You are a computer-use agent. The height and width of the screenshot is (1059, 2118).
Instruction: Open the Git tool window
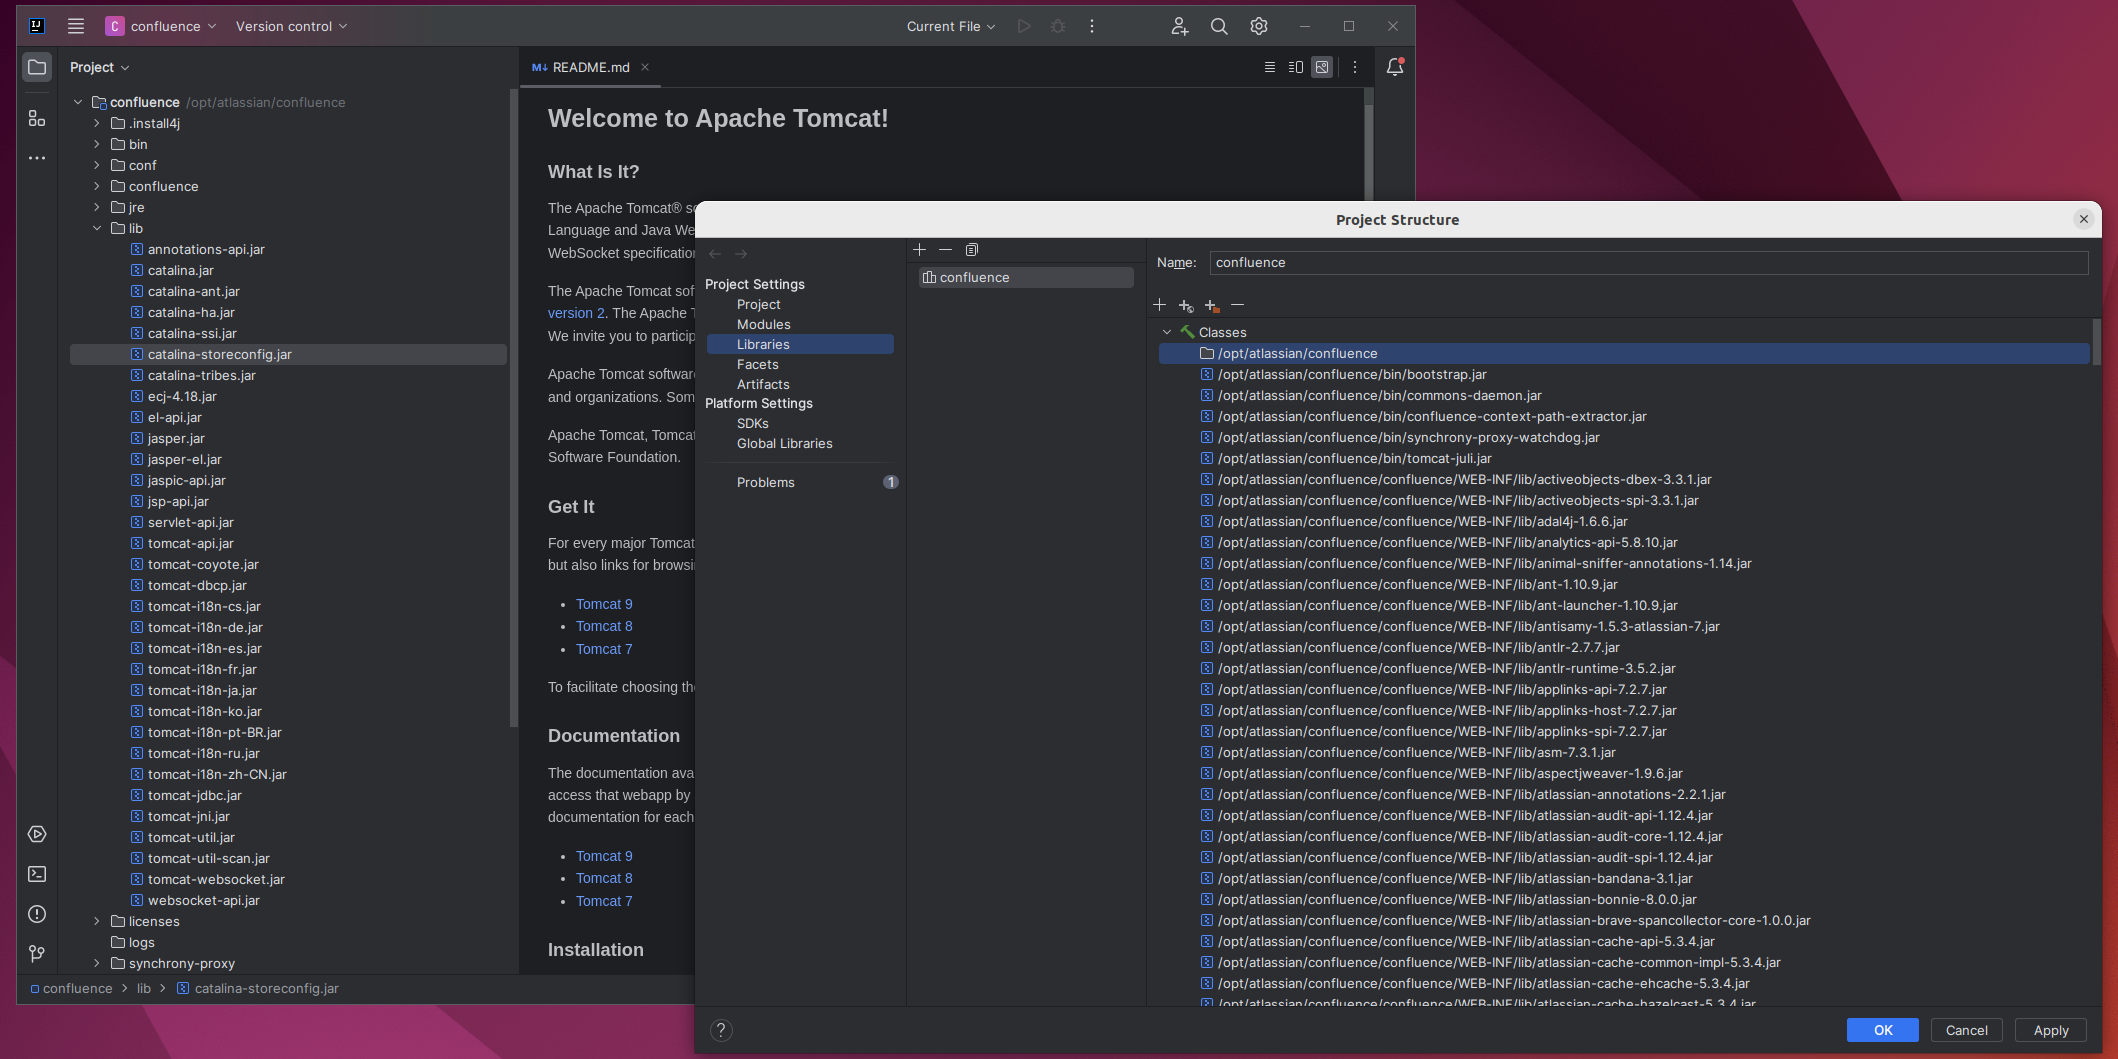pos(37,954)
